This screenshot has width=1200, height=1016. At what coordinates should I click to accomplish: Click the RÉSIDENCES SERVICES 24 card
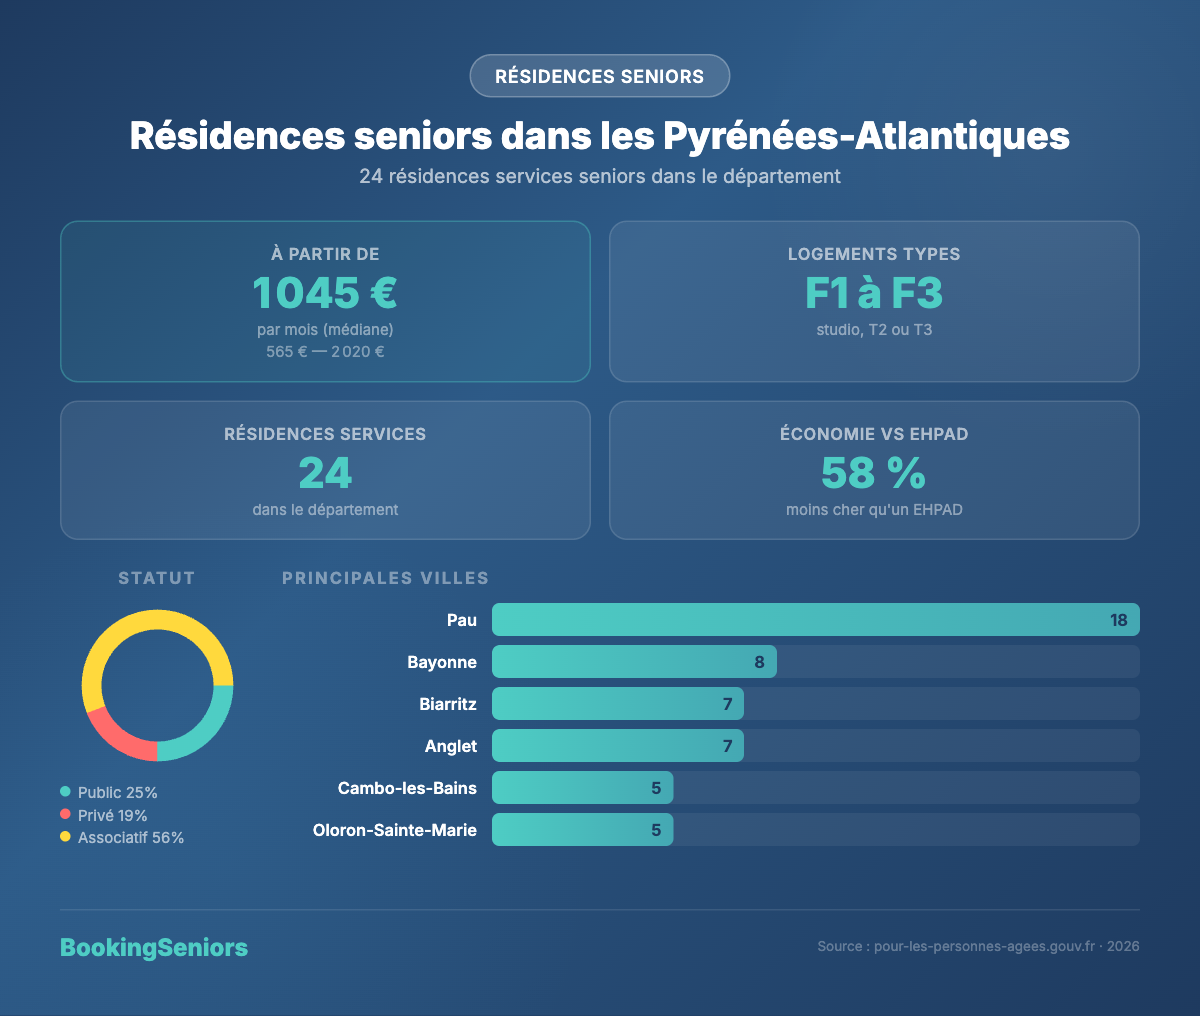[x=325, y=470]
